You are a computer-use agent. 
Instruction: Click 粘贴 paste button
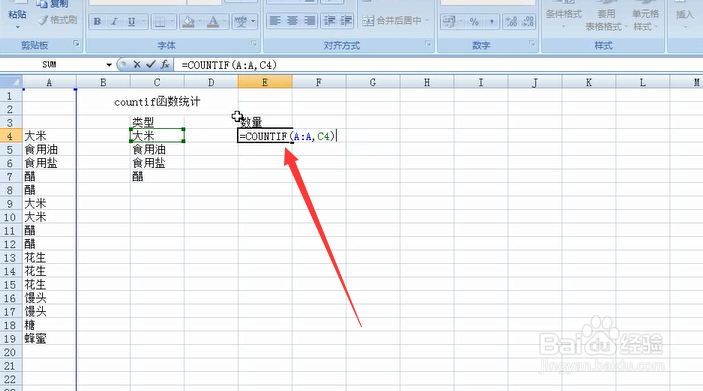pos(17,14)
